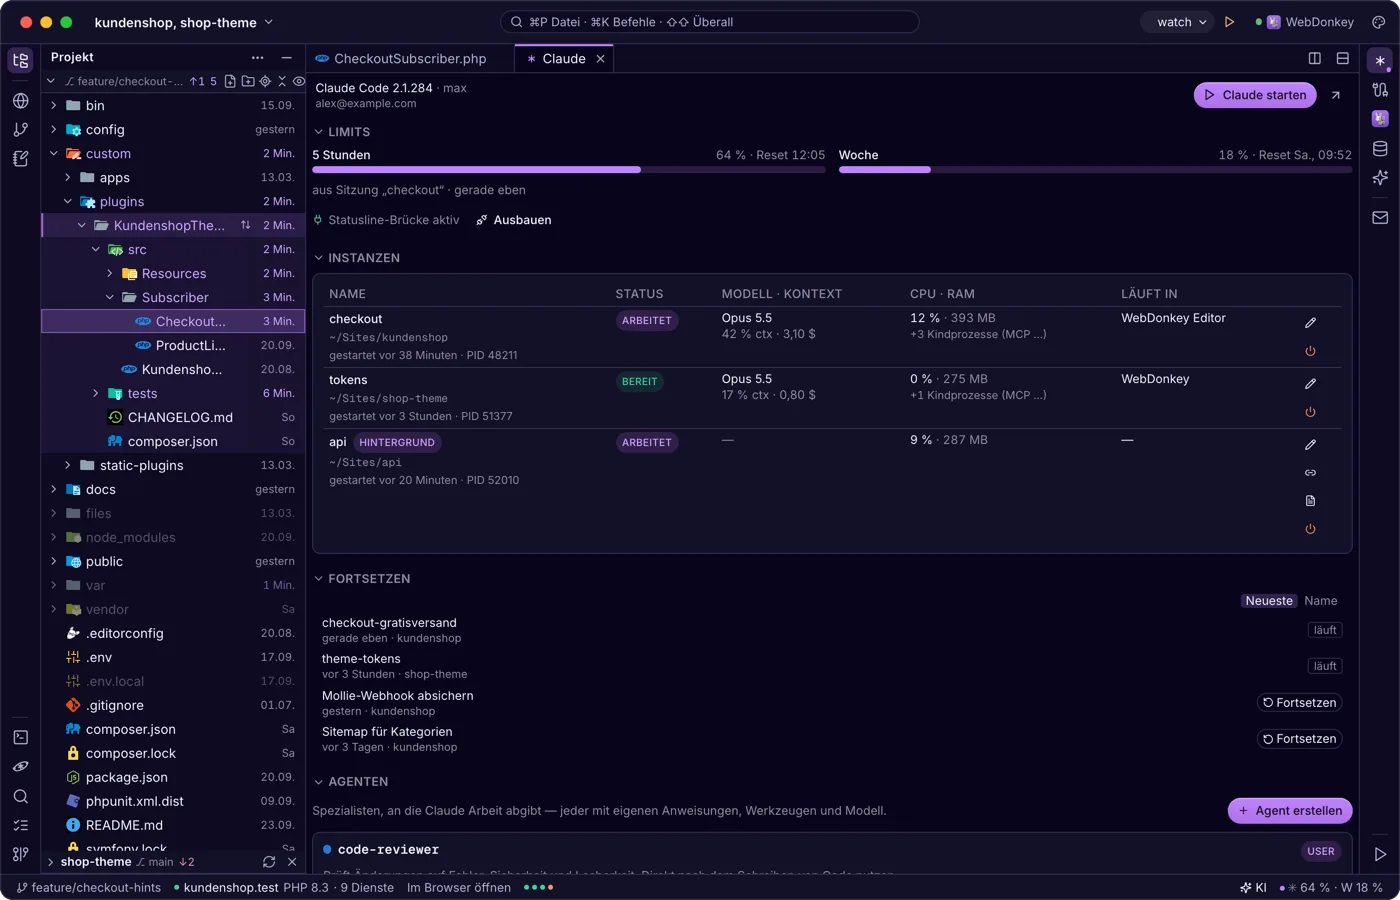This screenshot has width=1400, height=900.
Task: Open the AI sparkle icon in right sidebar
Action: (x=1380, y=177)
